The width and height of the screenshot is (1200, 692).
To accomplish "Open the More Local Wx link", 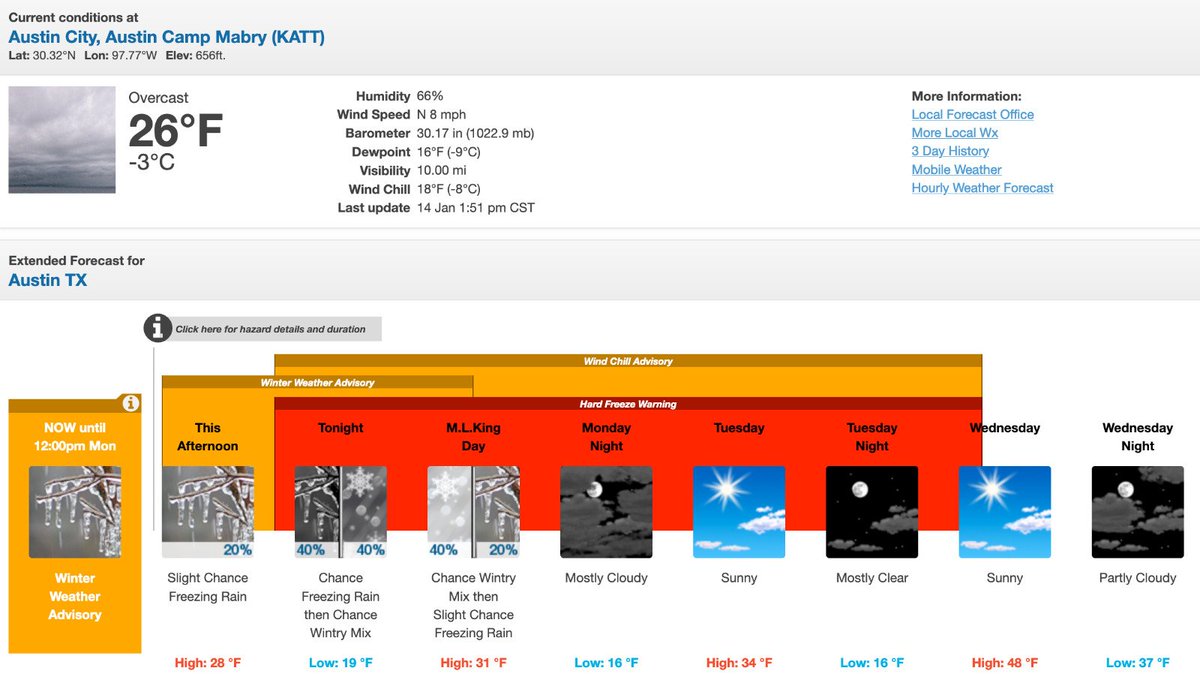I will [x=955, y=133].
